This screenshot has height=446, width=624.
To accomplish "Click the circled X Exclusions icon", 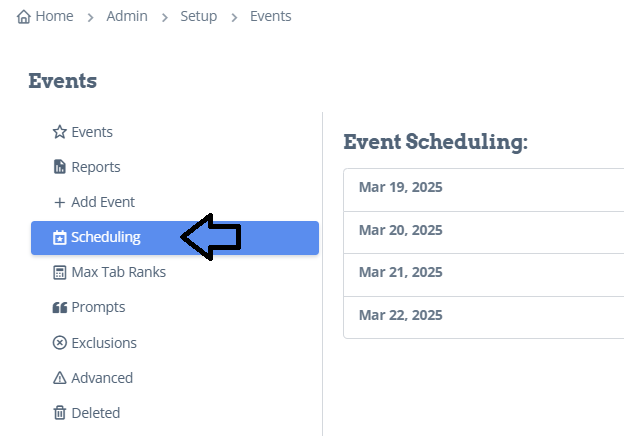I will point(60,343).
